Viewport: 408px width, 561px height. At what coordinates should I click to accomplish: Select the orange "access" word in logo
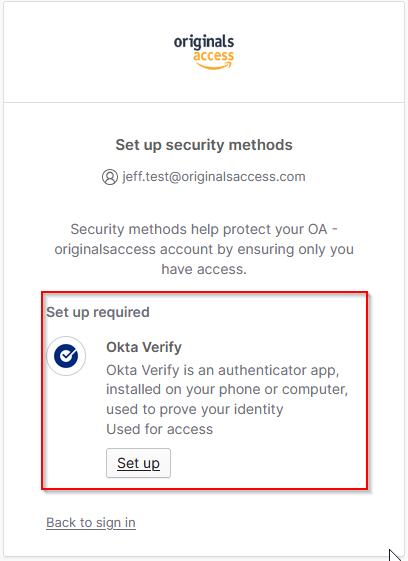click(x=214, y=56)
